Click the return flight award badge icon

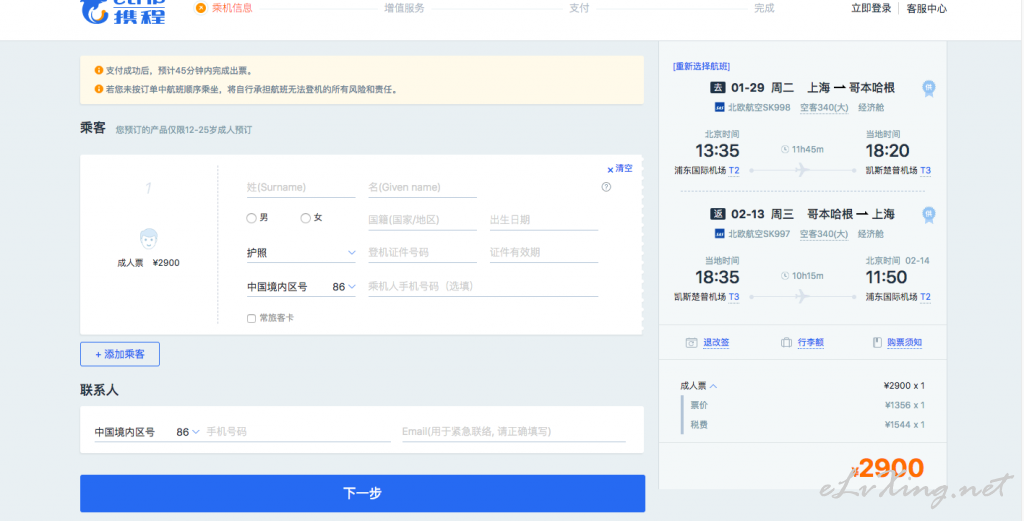[928, 215]
